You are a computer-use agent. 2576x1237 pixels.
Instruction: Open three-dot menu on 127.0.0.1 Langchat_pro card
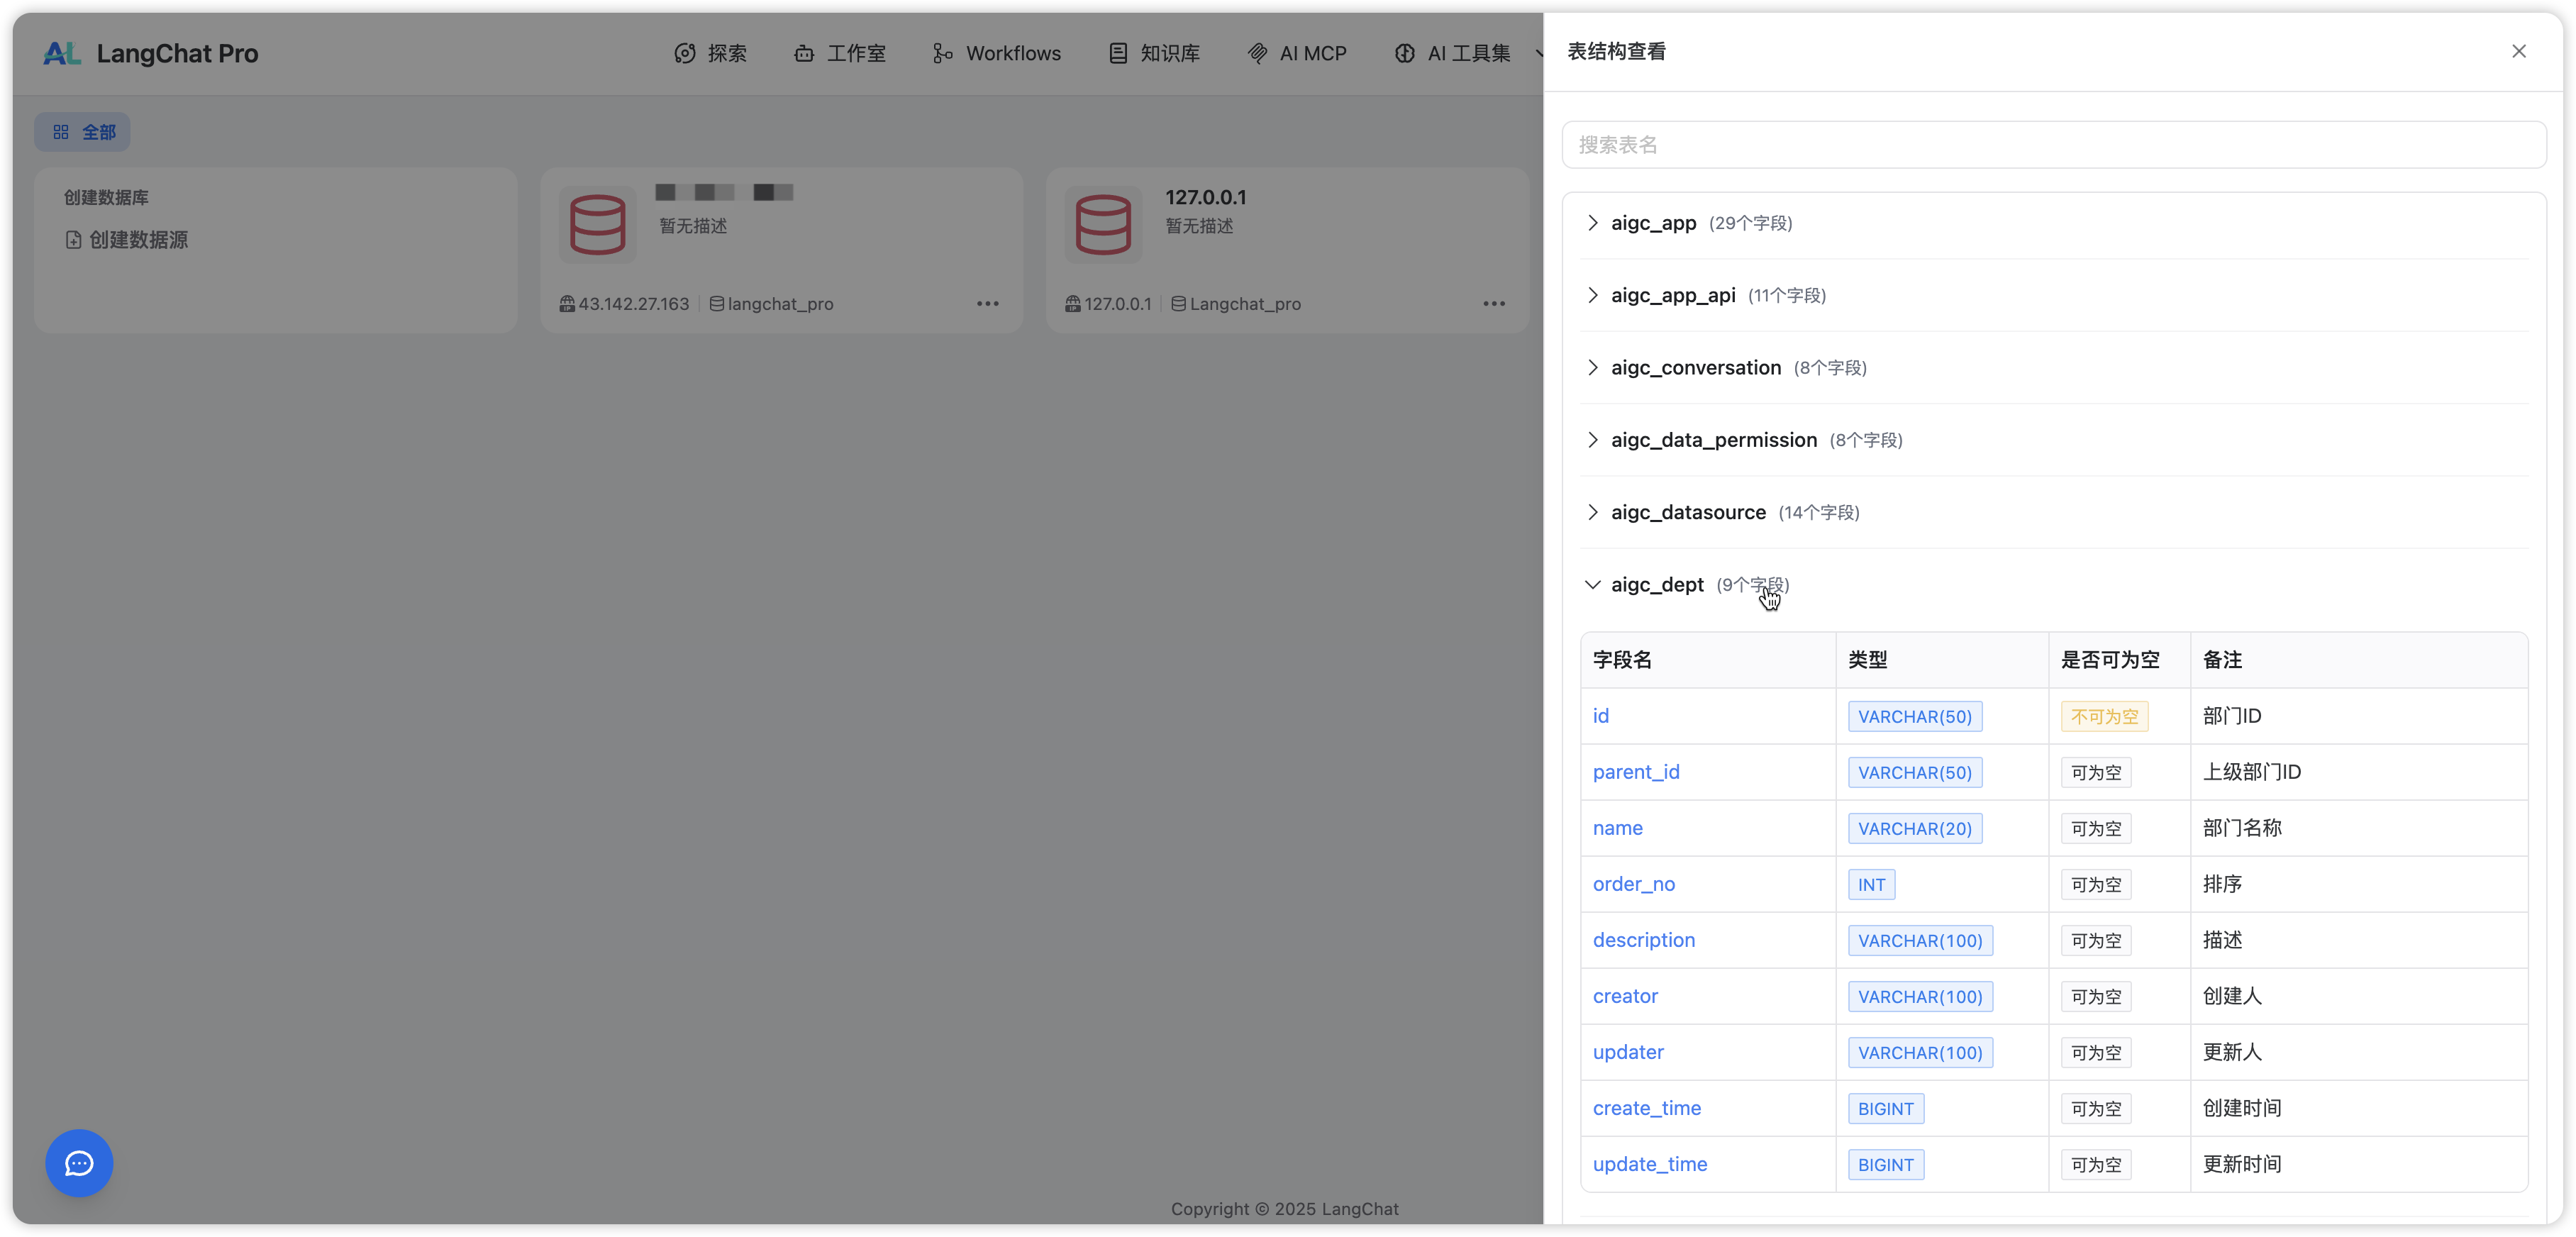[1493, 304]
